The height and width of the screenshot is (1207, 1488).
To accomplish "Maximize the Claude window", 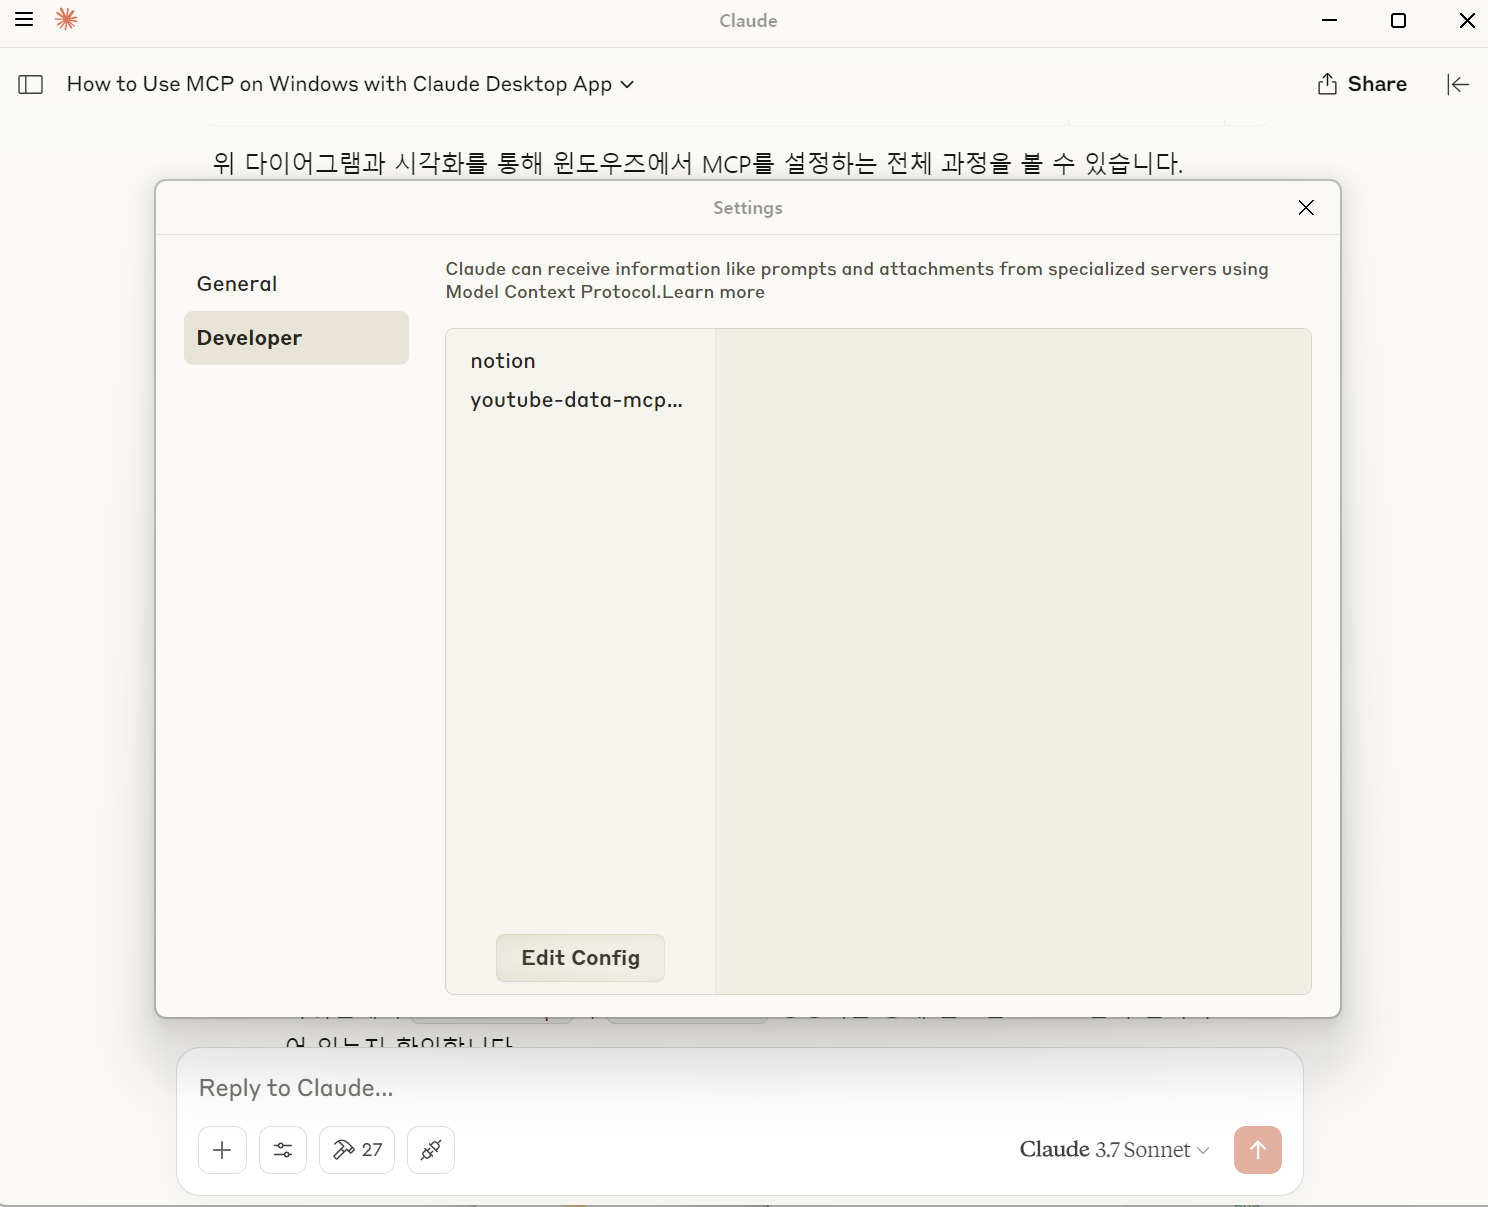I will point(1398,20).
